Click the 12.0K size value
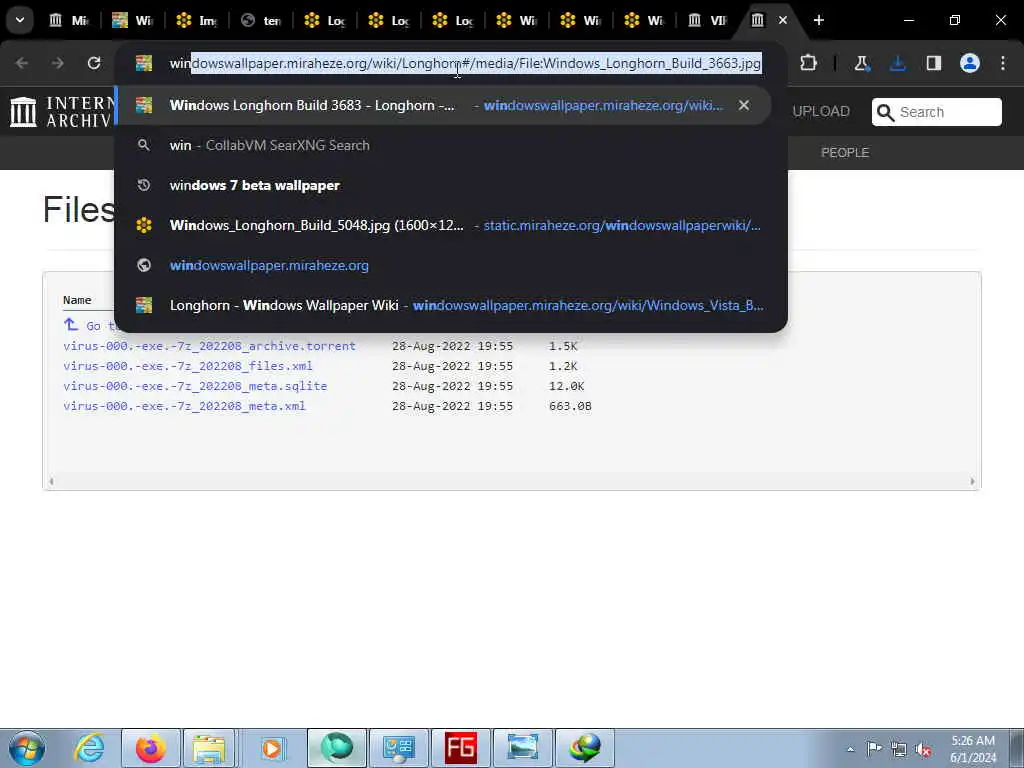 point(566,386)
